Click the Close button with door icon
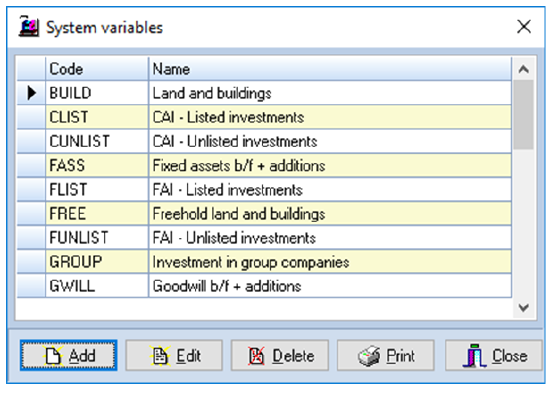 [494, 355]
